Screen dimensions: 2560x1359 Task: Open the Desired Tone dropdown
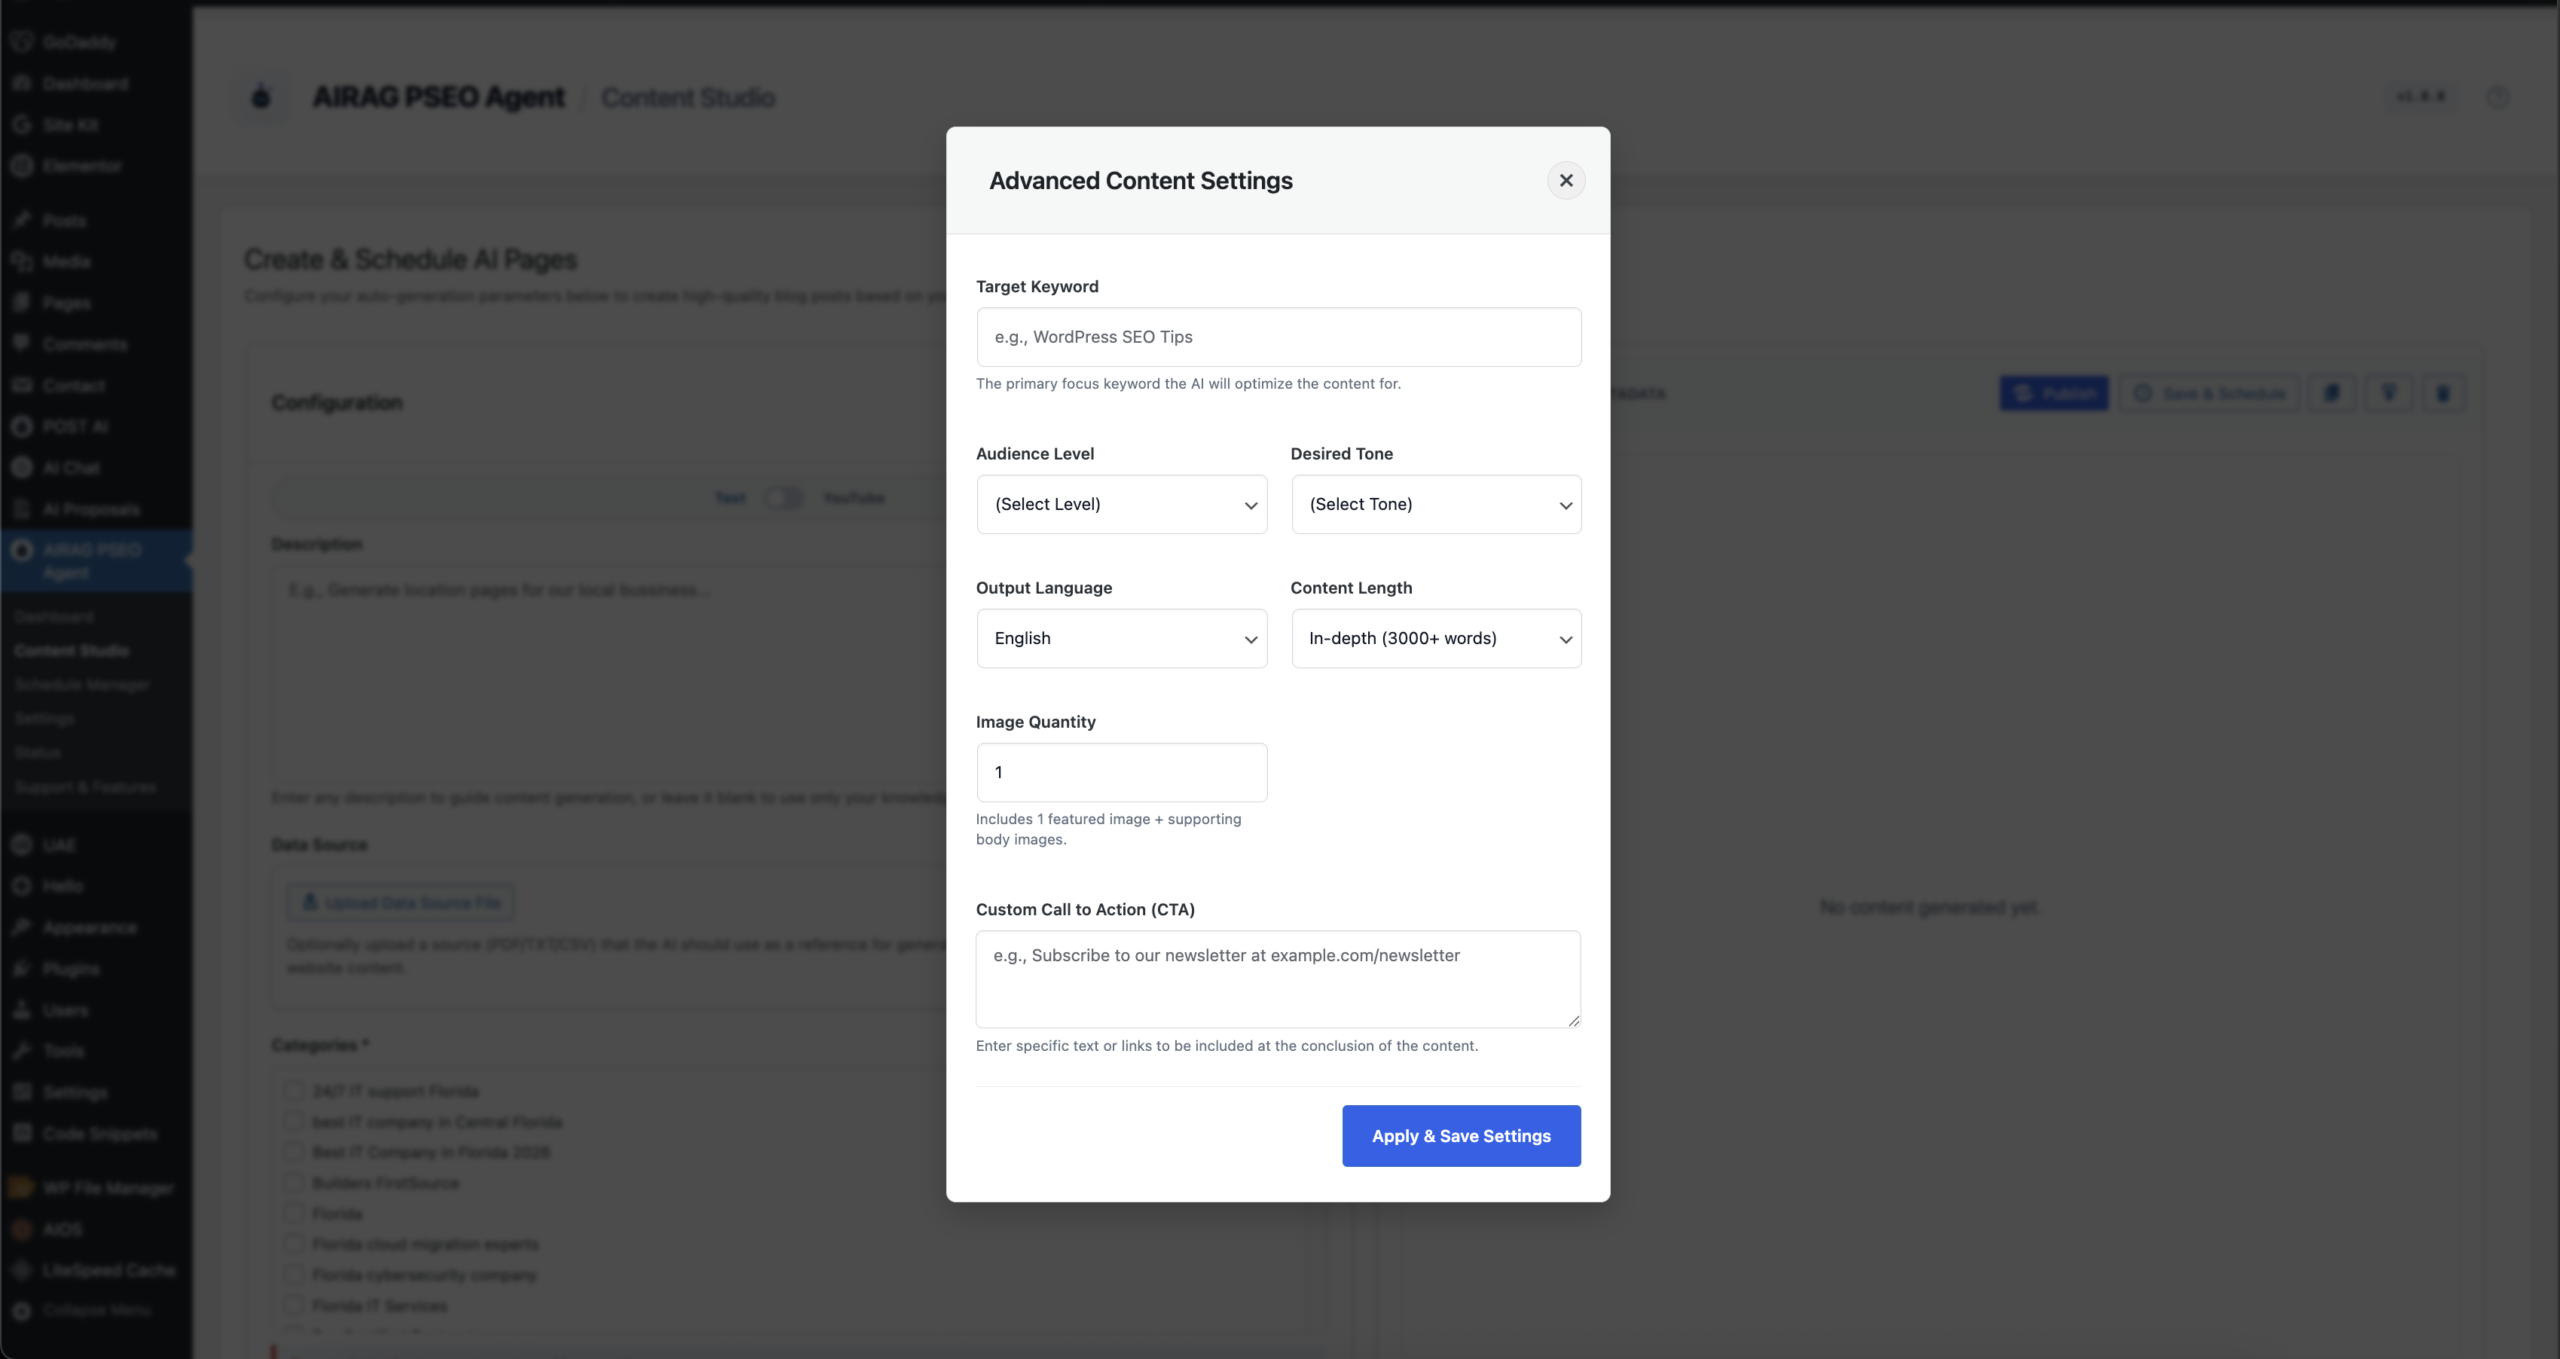1436,504
